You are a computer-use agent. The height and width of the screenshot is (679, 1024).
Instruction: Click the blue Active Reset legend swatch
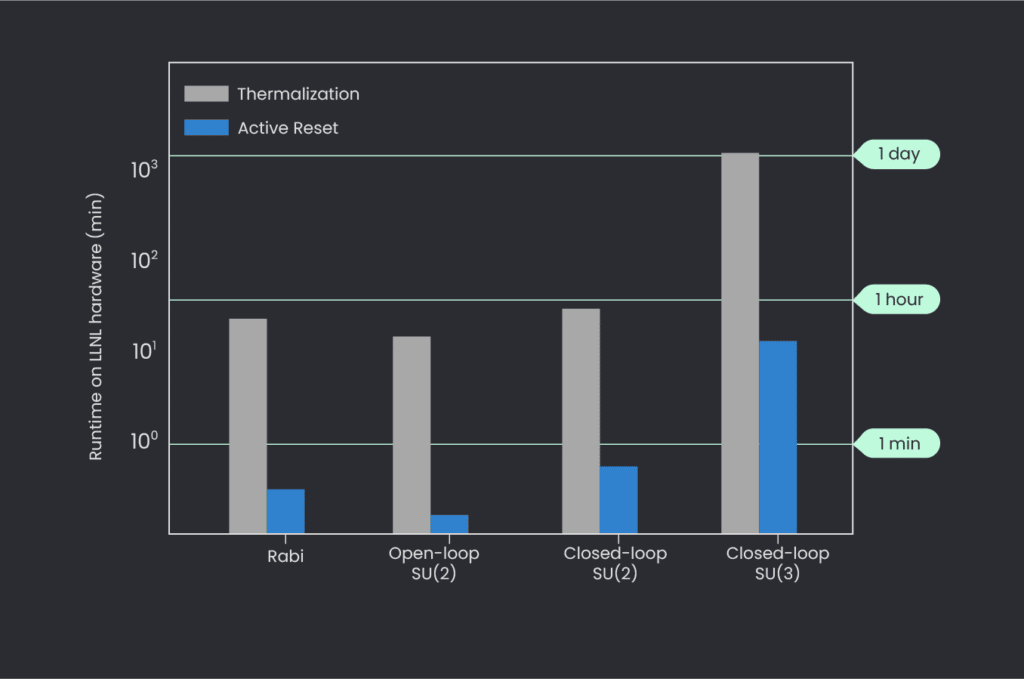point(205,128)
